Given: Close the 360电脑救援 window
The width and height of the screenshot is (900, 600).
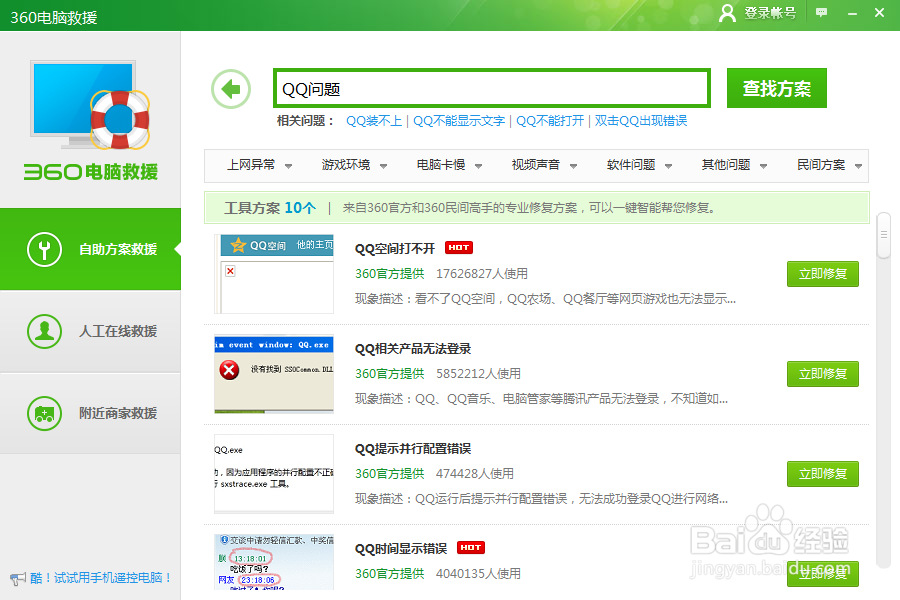Looking at the screenshot, I should click(x=879, y=12).
